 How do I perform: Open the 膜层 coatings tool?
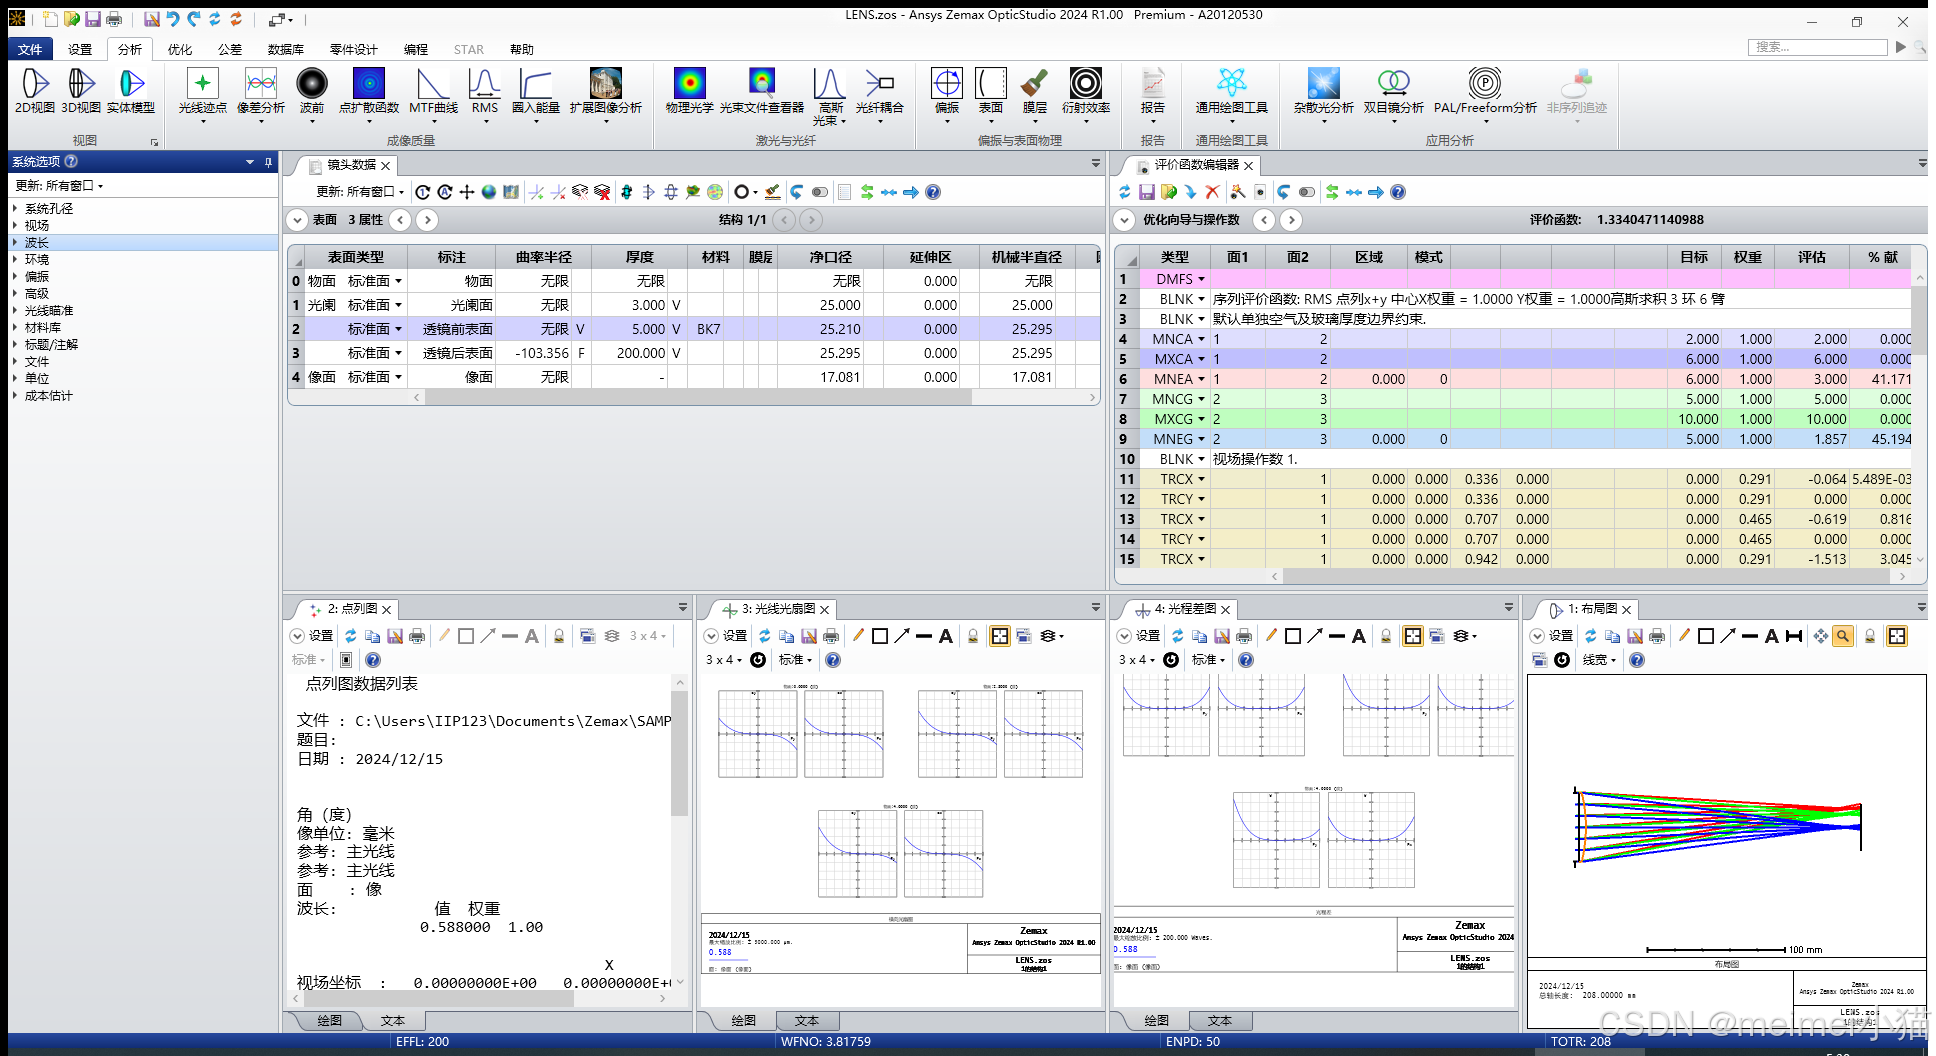coord(1035,95)
